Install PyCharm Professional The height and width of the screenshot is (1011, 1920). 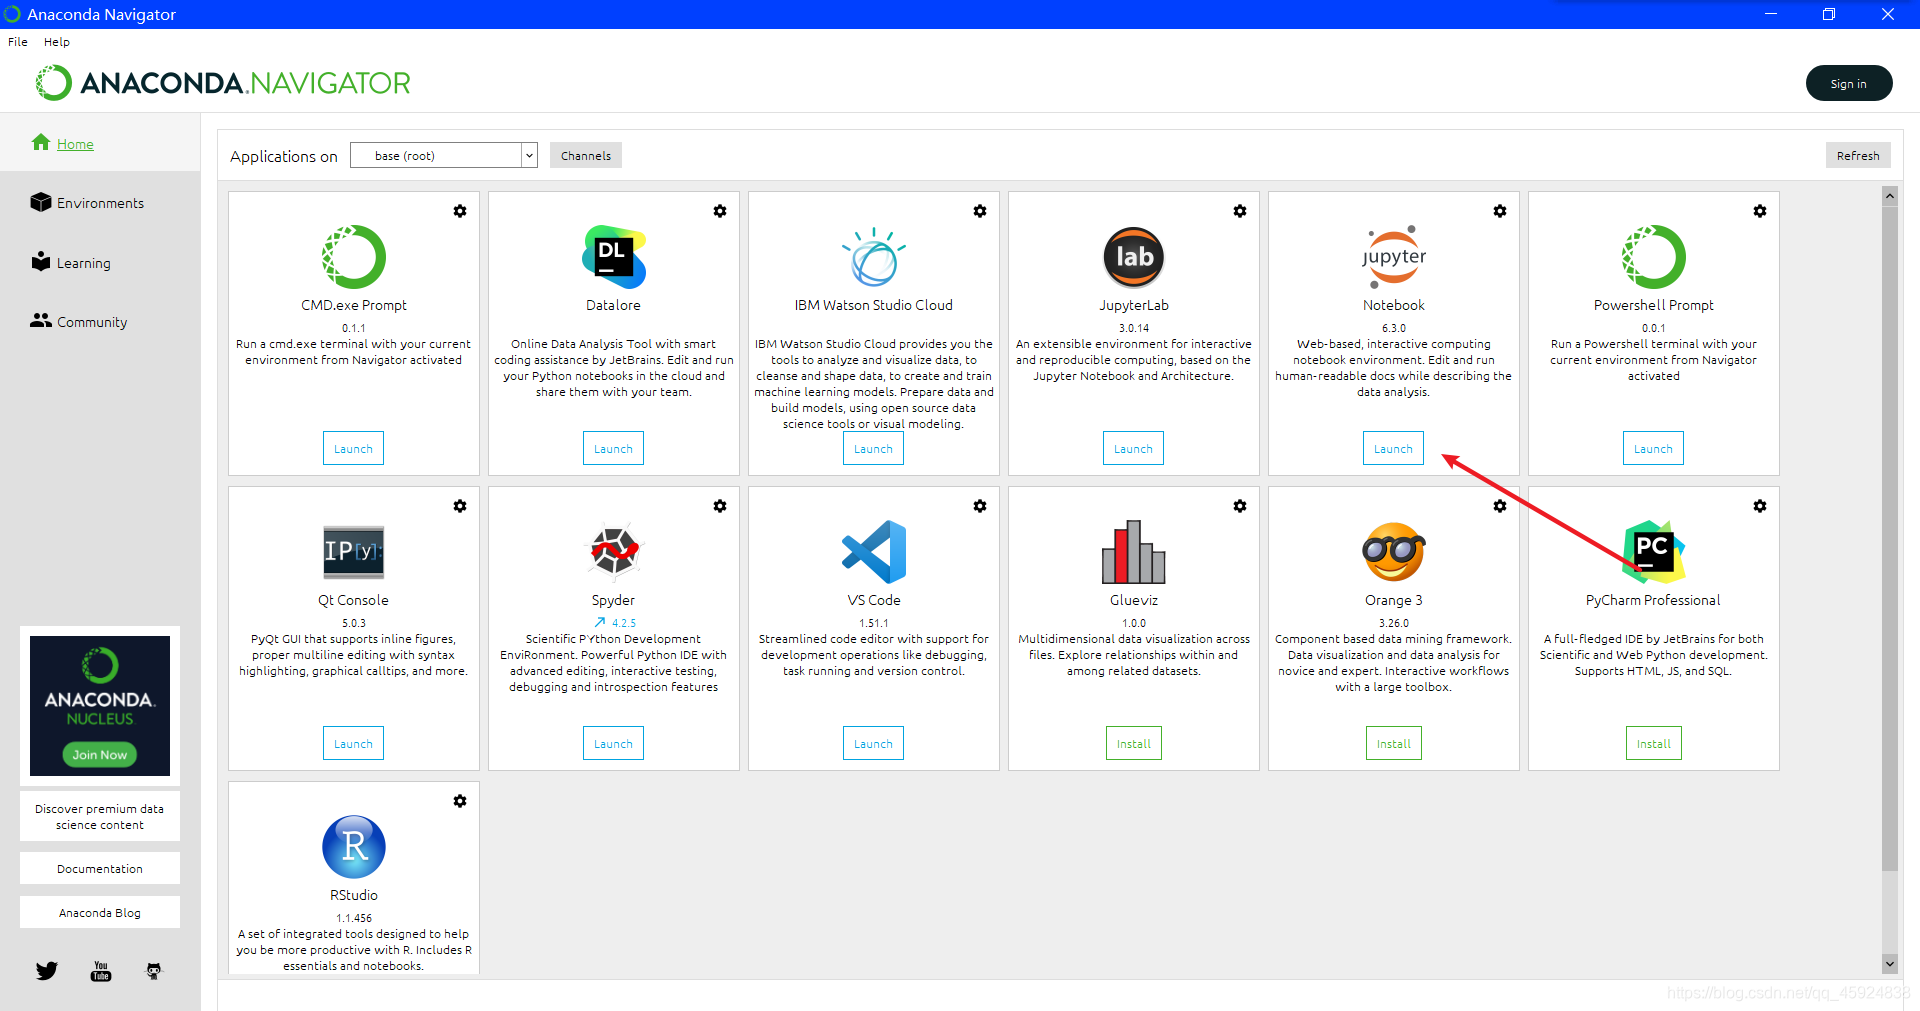(x=1654, y=743)
